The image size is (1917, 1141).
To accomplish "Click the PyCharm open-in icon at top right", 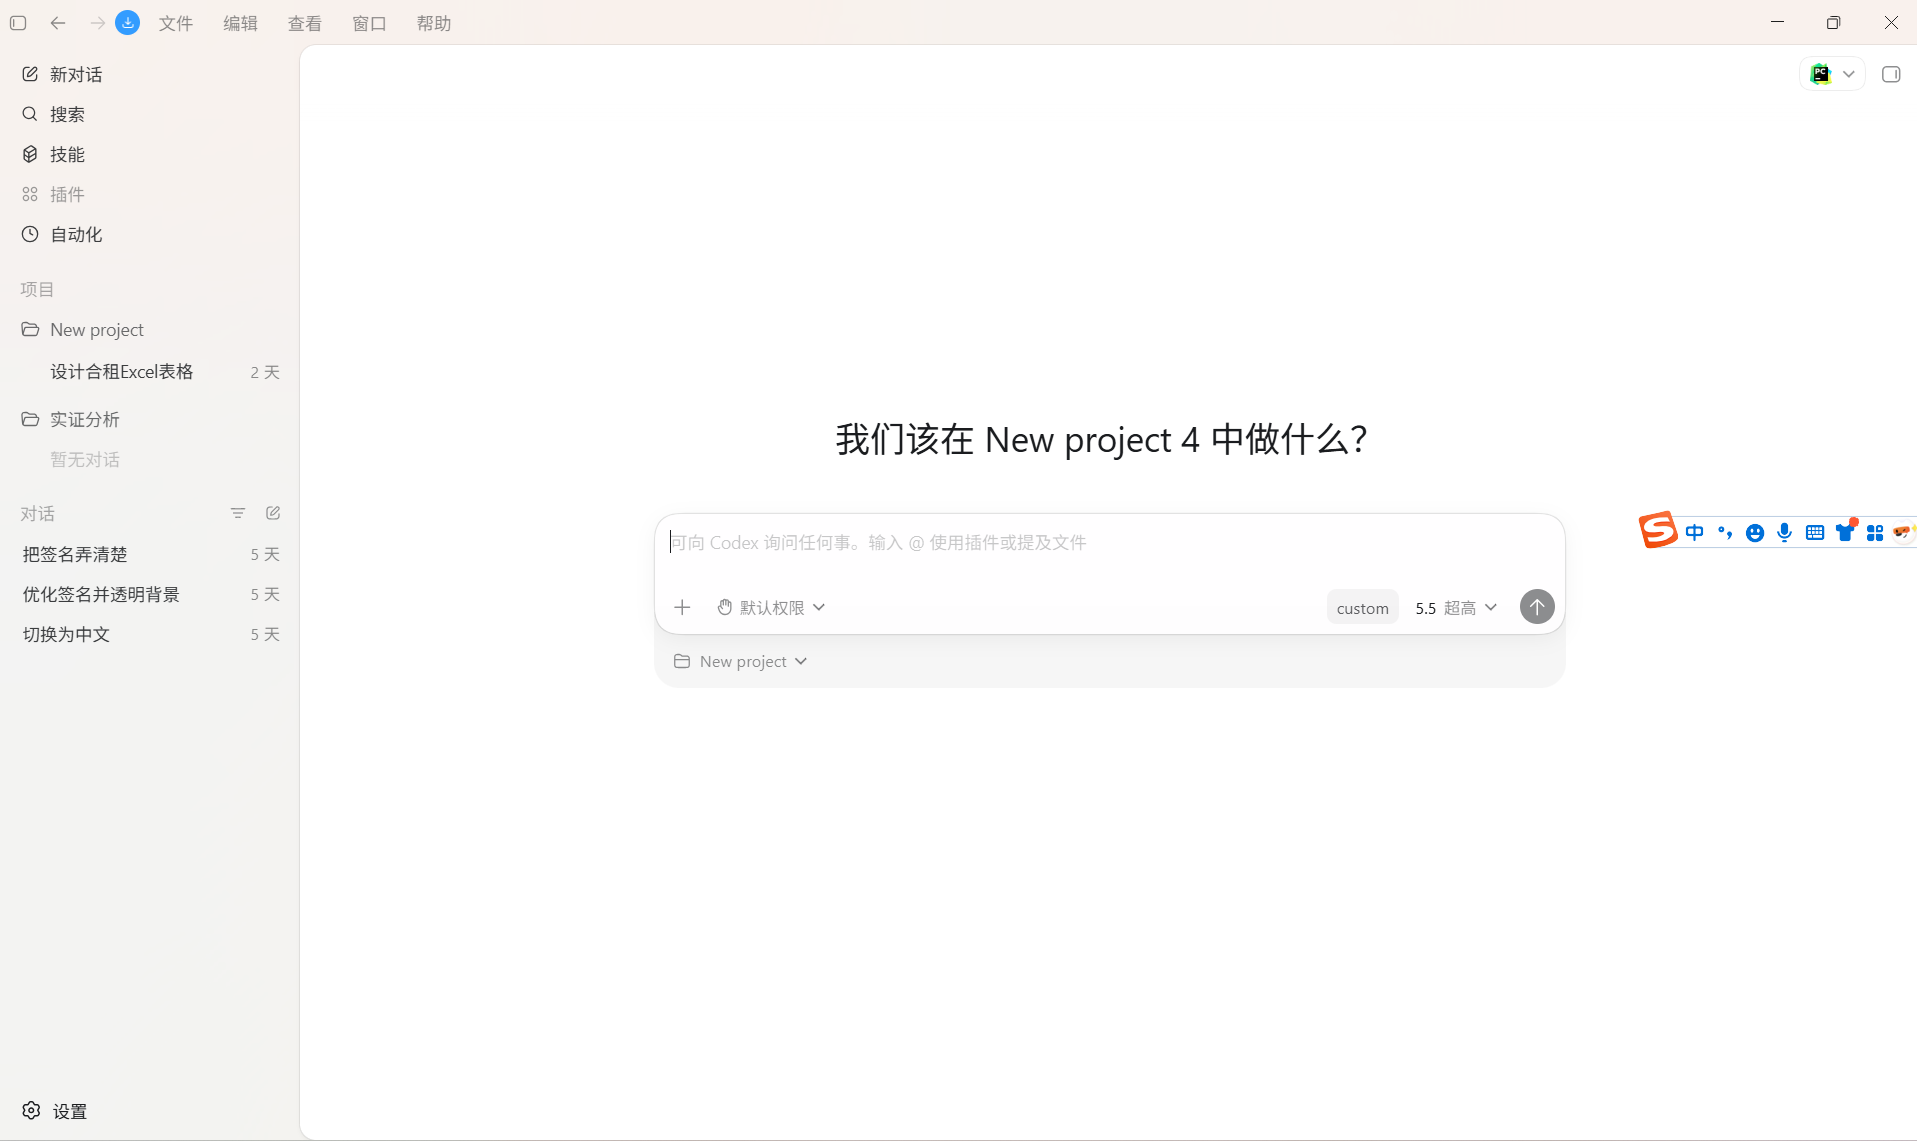I will pyautogui.click(x=1821, y=74).
